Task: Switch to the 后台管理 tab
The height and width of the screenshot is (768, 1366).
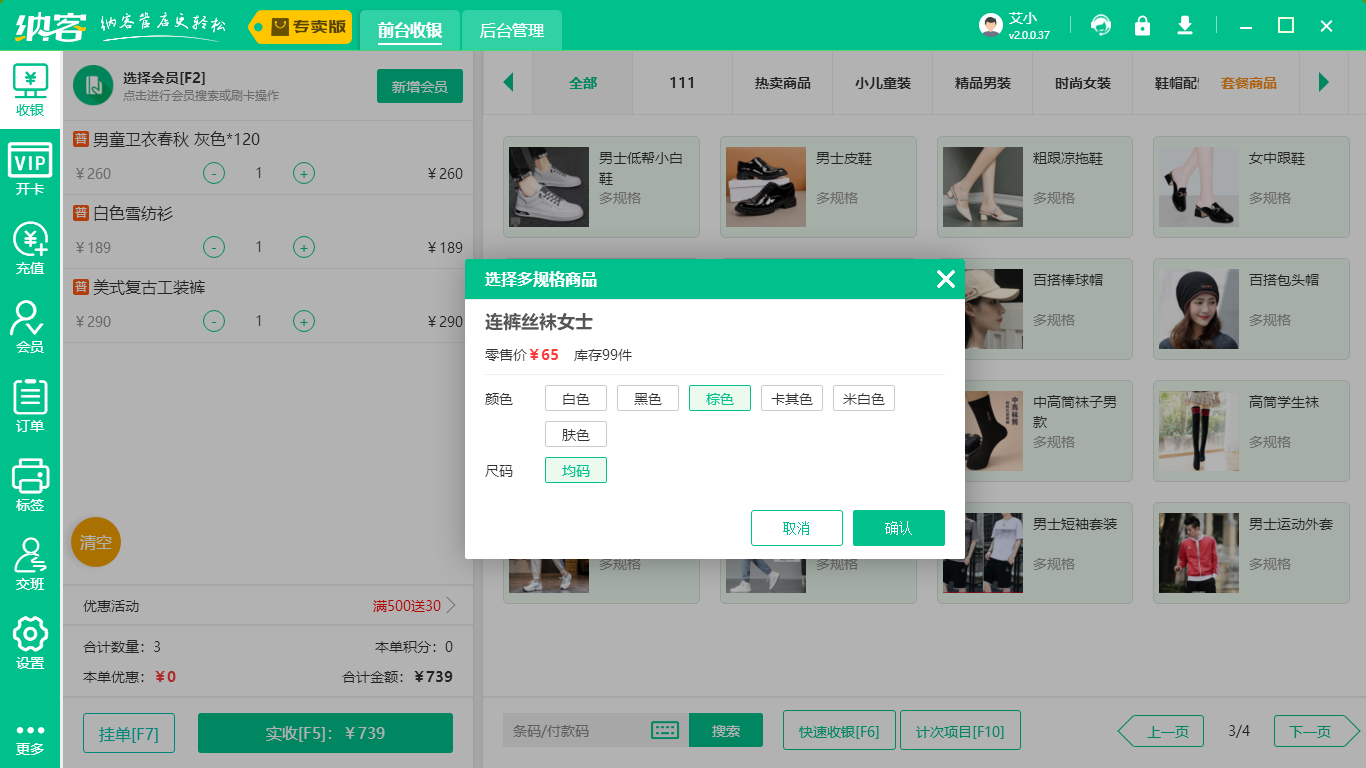Action: 512,30
